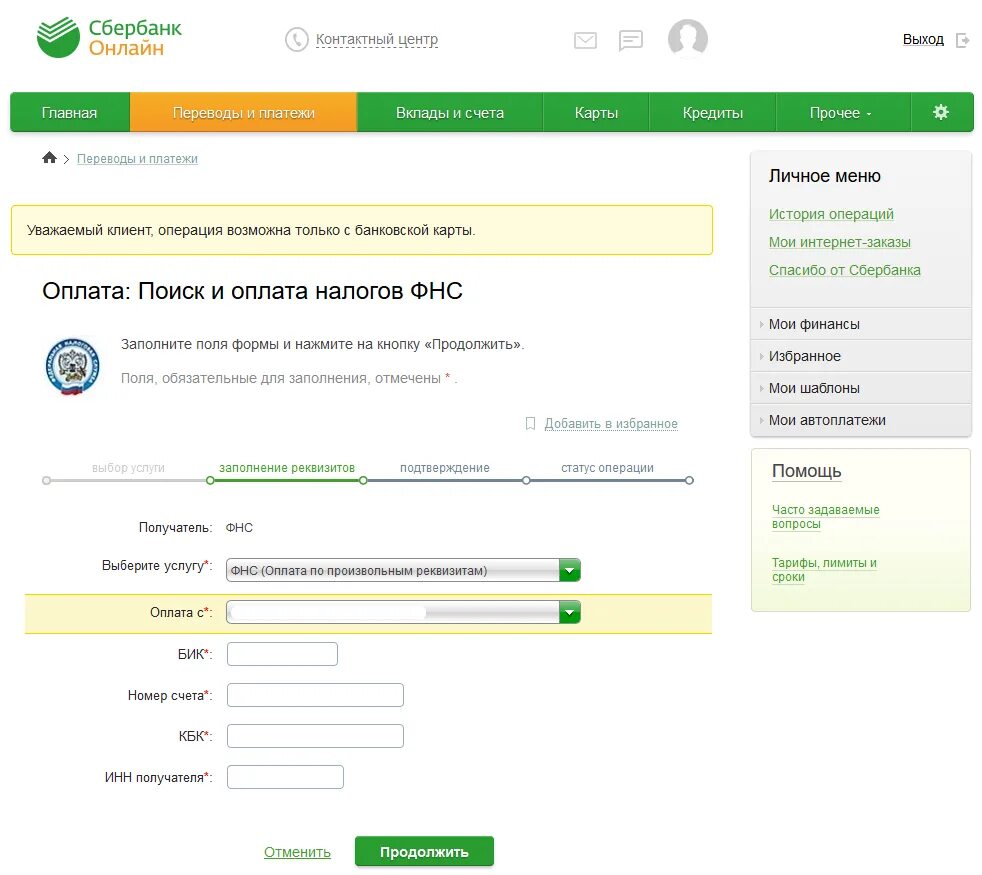The width and height of the screenshot is (982, 875).
Task: Focus the ИНН получателя input field
Action: [285, 777]
